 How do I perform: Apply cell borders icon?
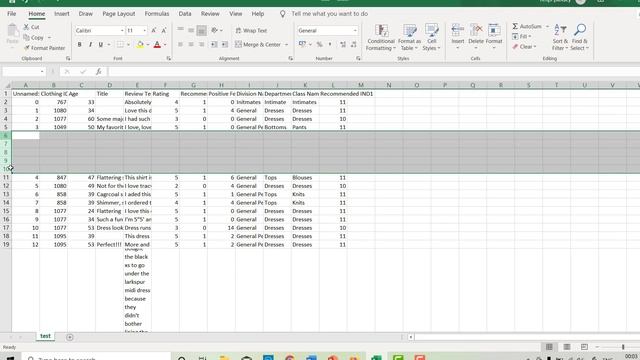pyautogui.click(x=120, y=44)
